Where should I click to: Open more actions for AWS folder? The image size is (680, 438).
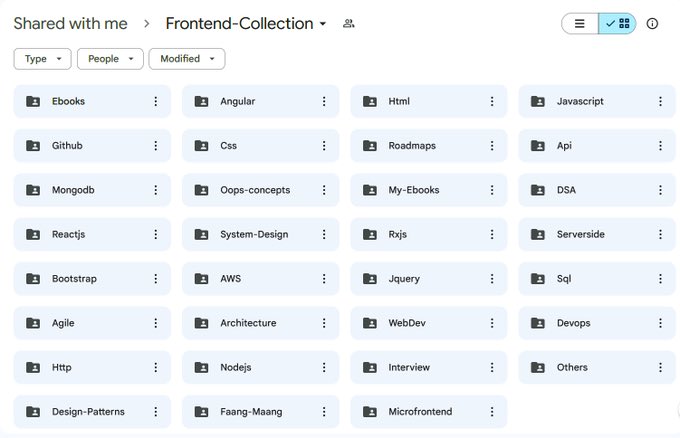click(x=324, y=279)
